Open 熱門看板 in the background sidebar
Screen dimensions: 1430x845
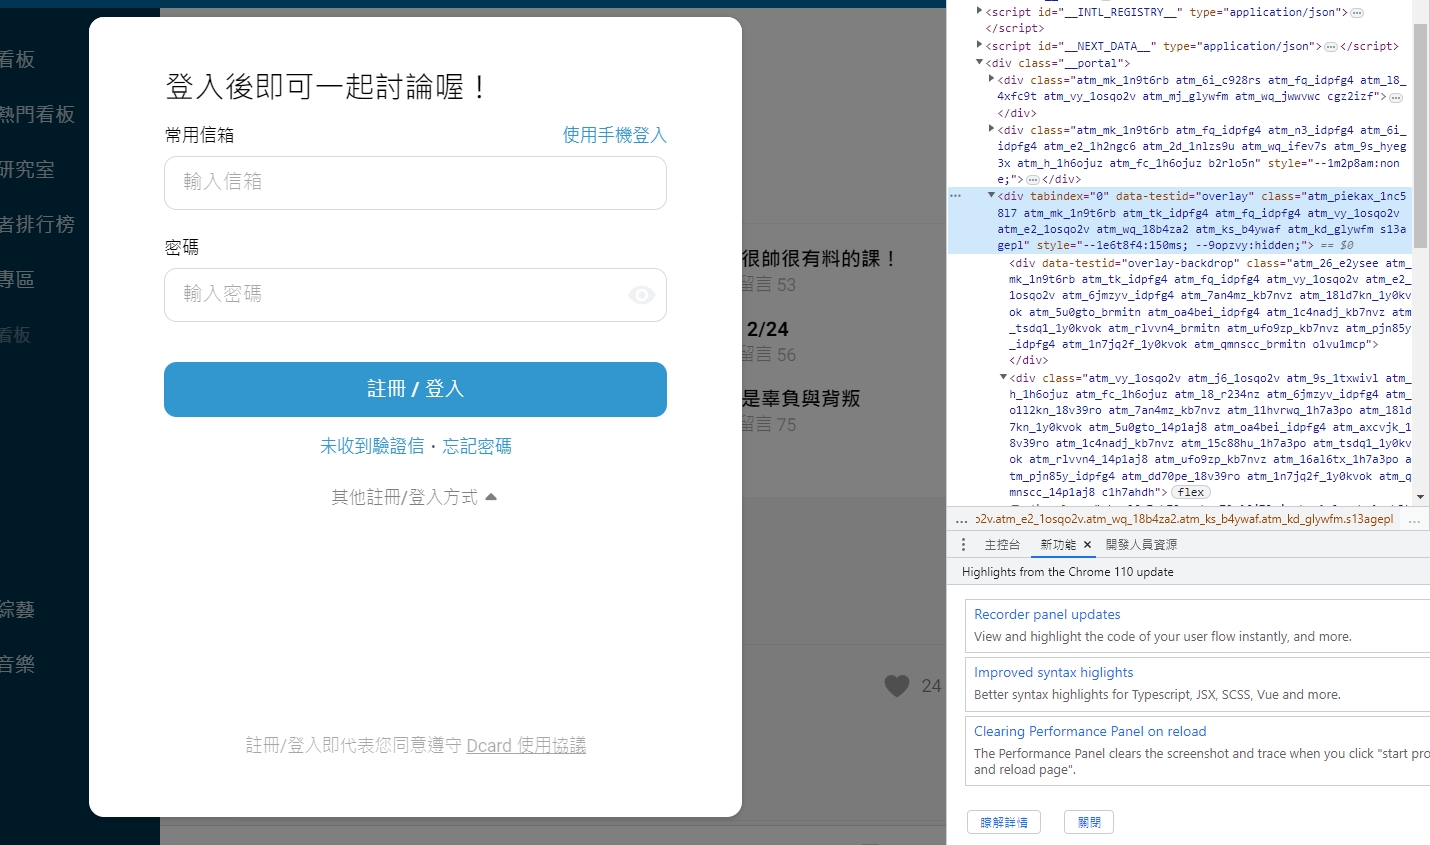click(x=37, y=114)
